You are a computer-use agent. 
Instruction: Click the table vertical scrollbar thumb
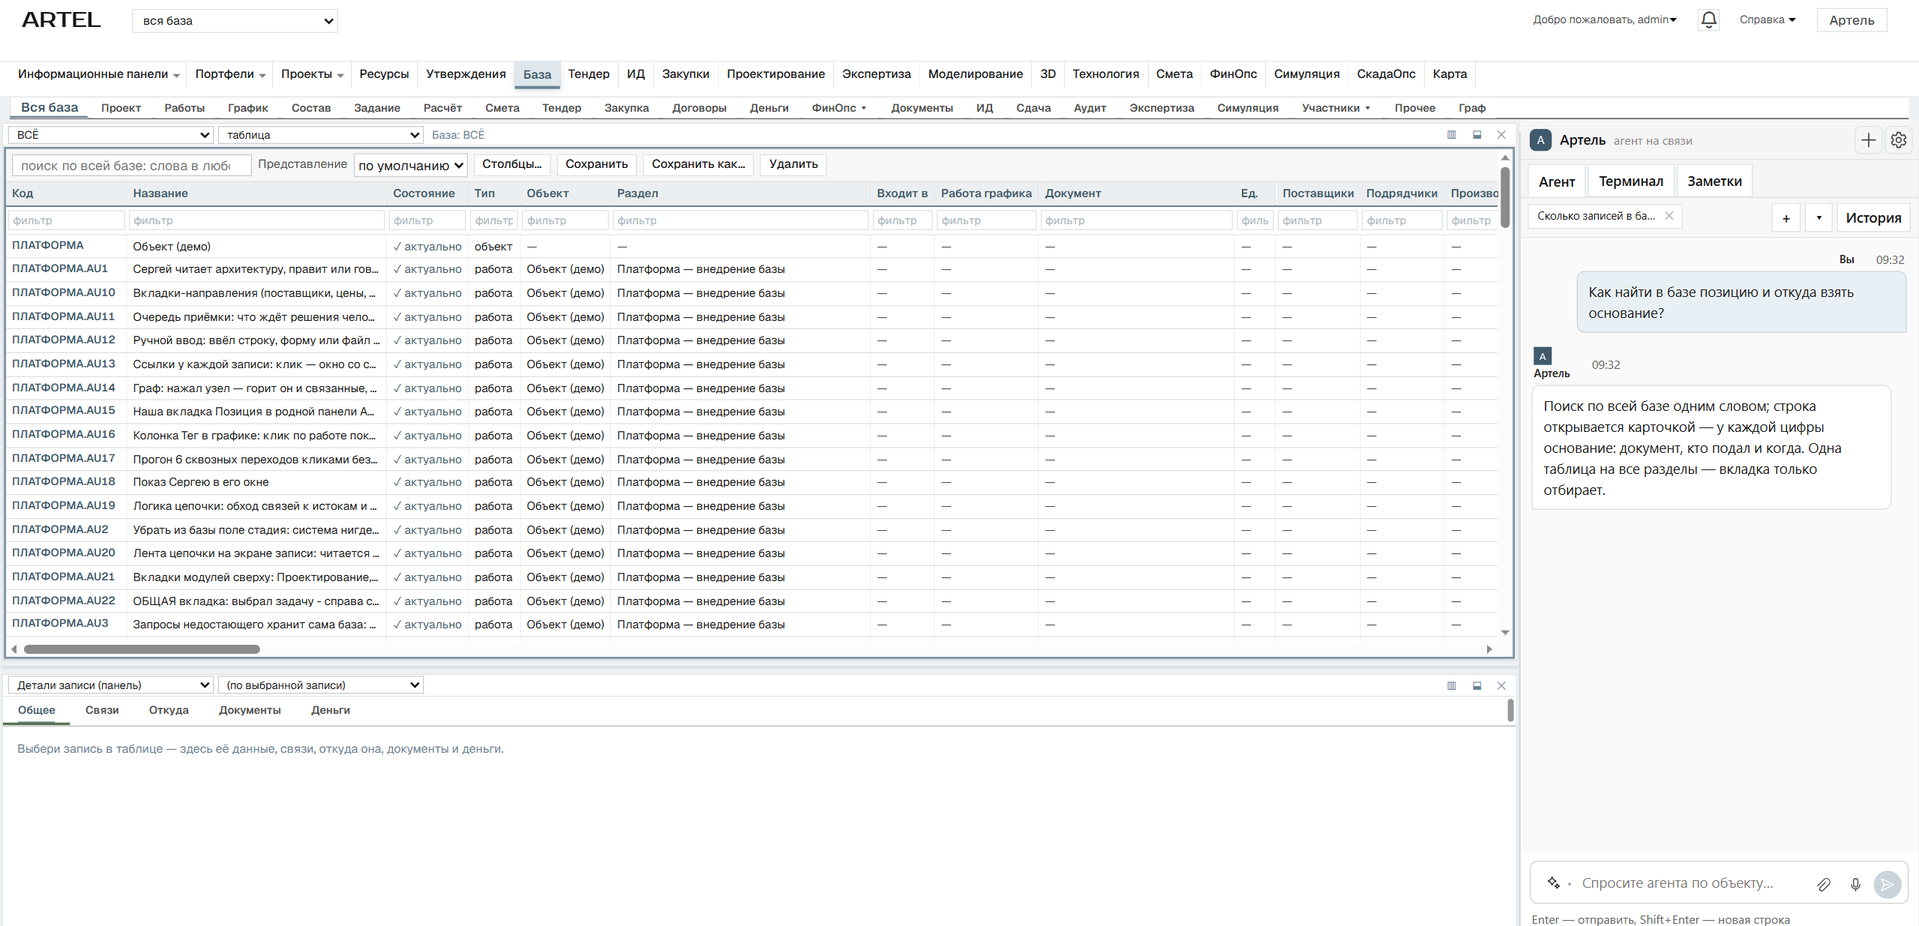[x=1505, y=196]
